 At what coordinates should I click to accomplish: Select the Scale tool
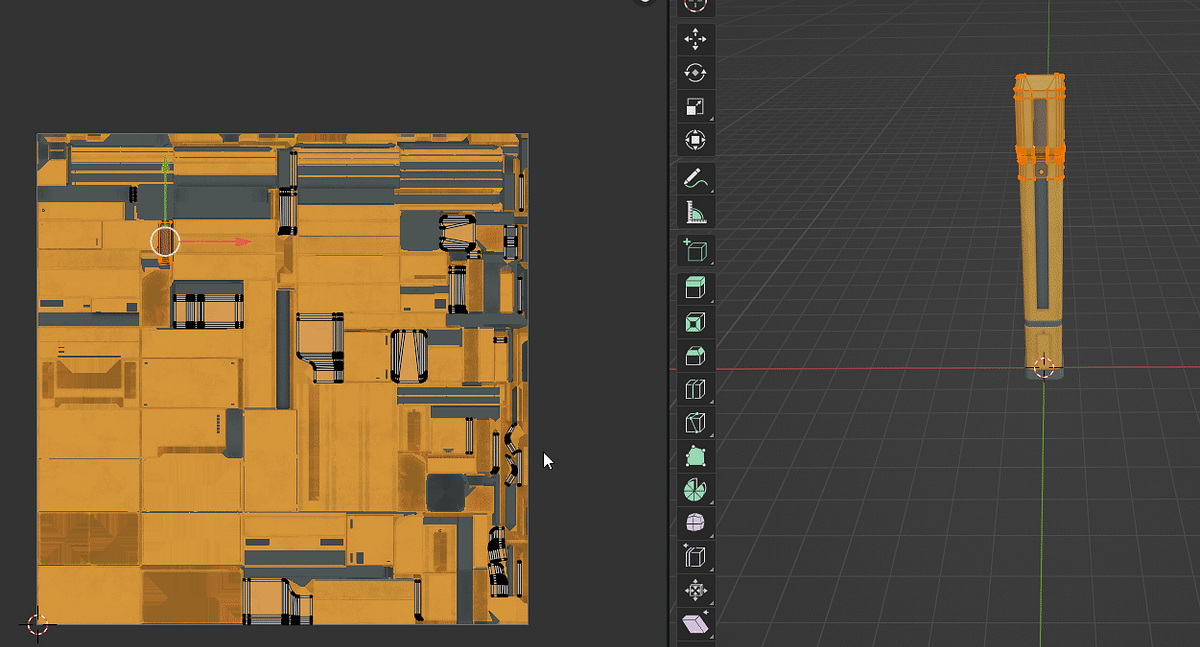coord(693,106)
